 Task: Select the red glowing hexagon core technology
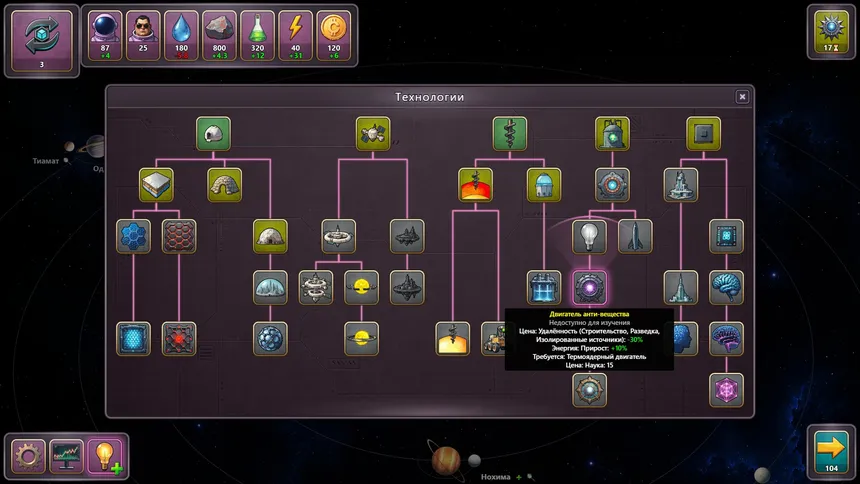point(179,339)
